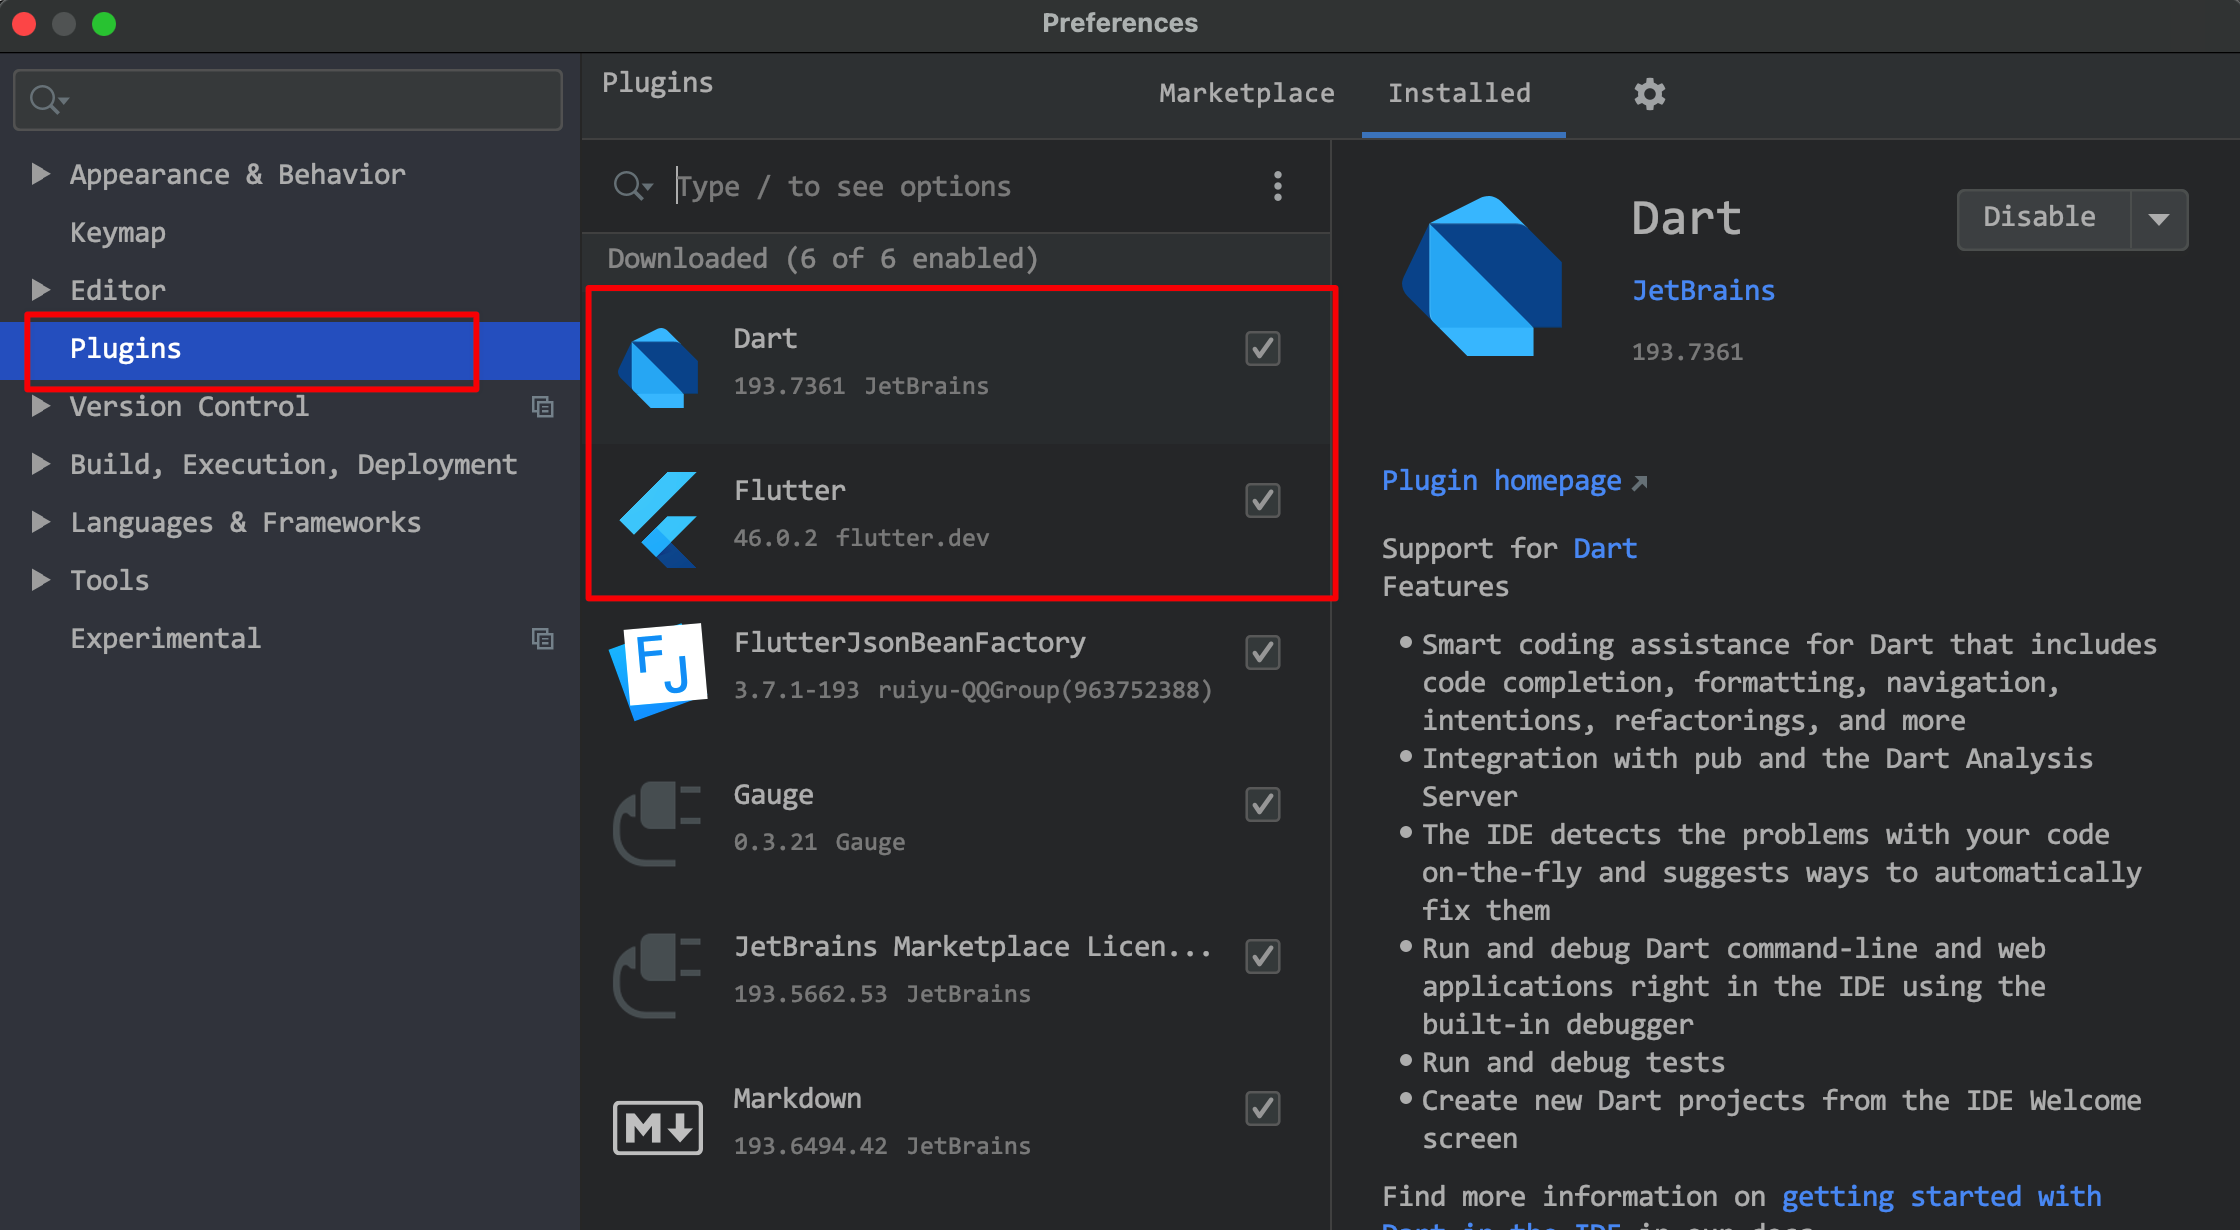Click the JetBrains Marketplace Licensing plug icon

click(657, 975)
